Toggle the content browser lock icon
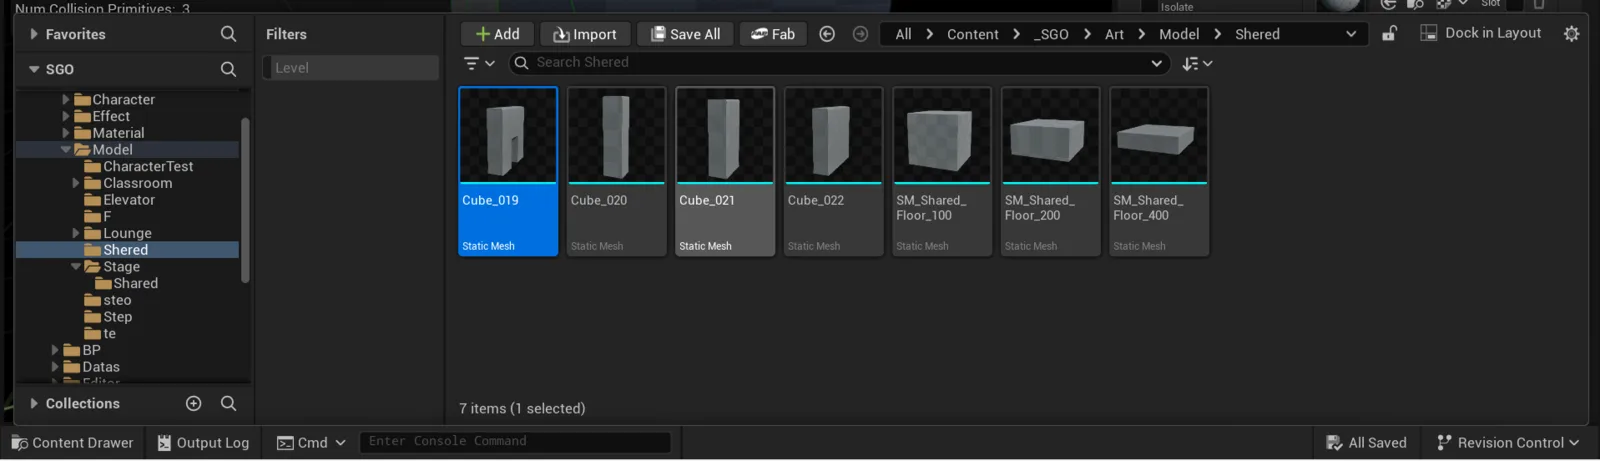This screenshot has width=1600, height=461. [x=1389, y=33]
